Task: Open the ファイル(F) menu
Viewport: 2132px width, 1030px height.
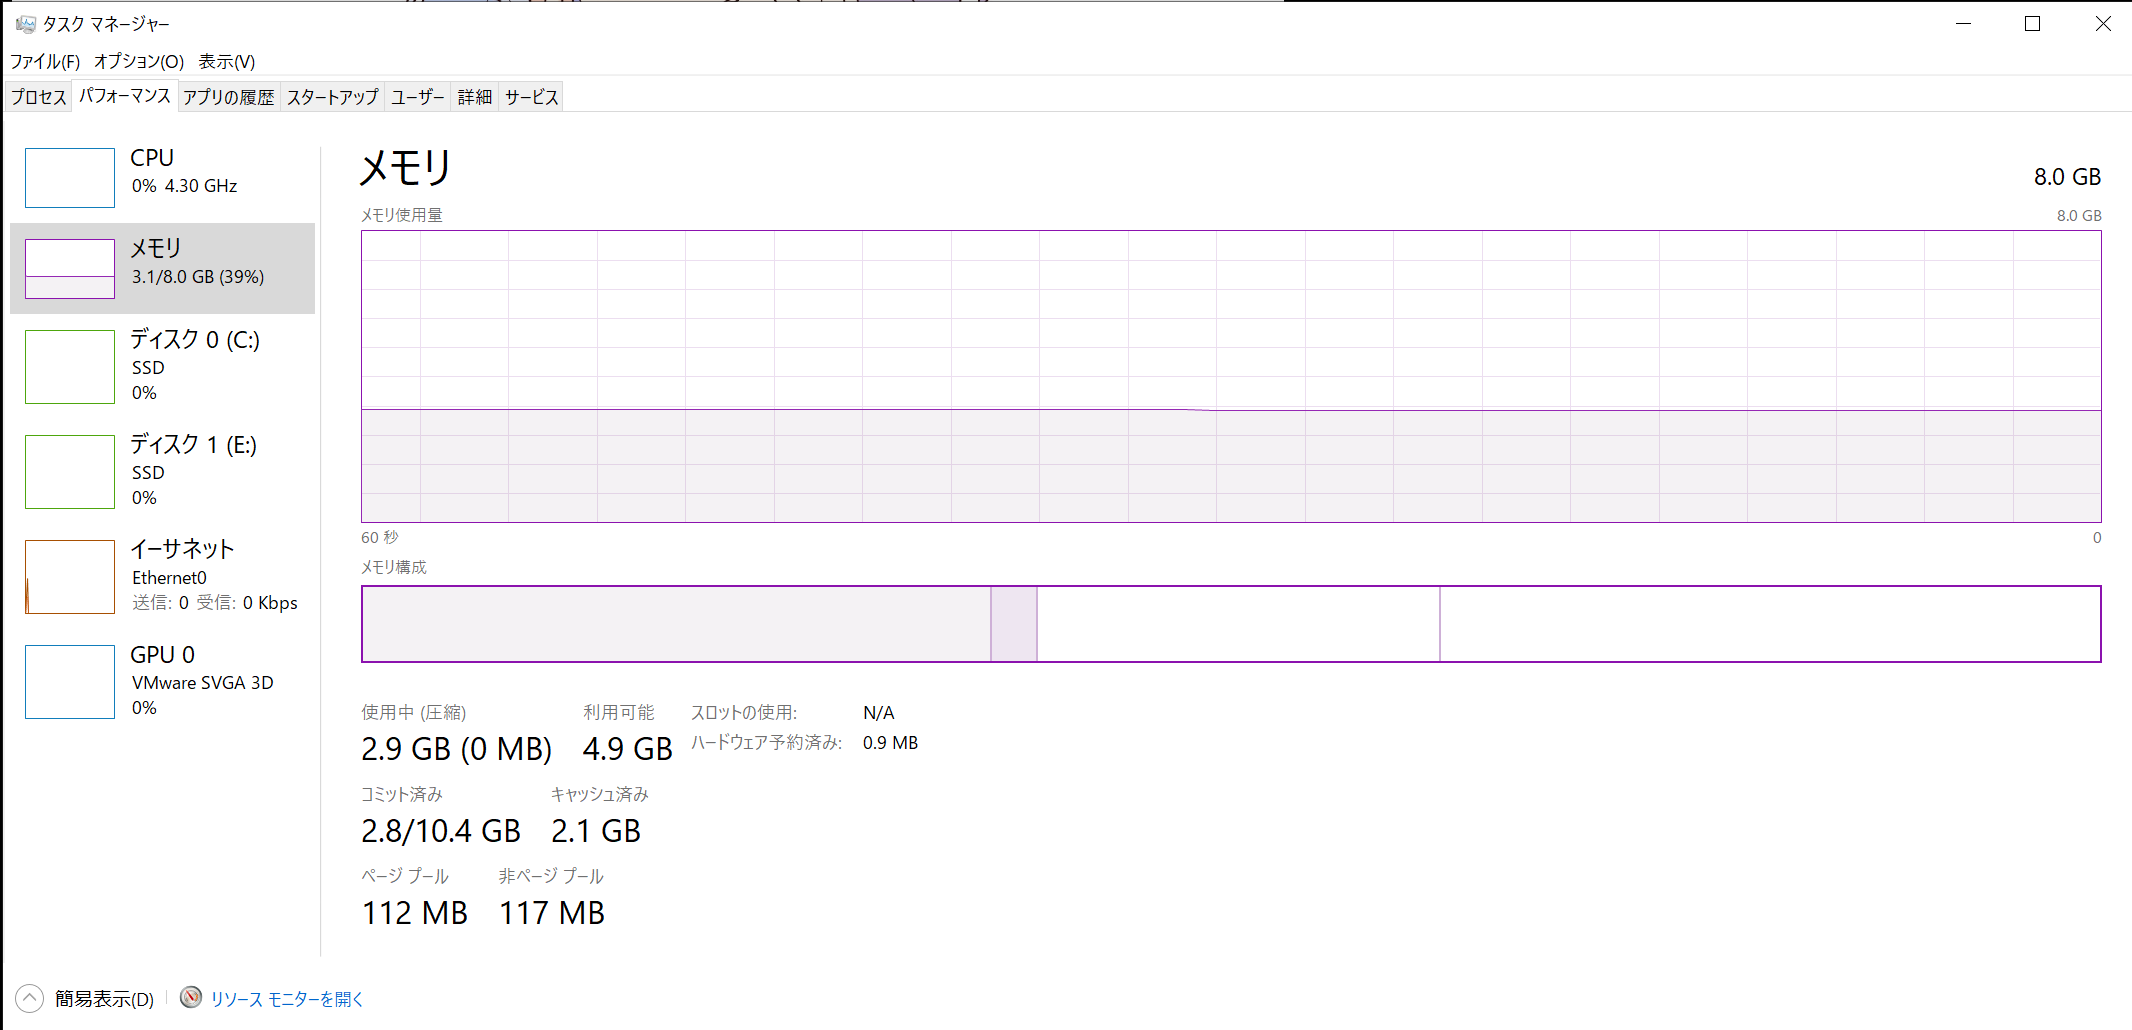Action: [x=45, y=62]
